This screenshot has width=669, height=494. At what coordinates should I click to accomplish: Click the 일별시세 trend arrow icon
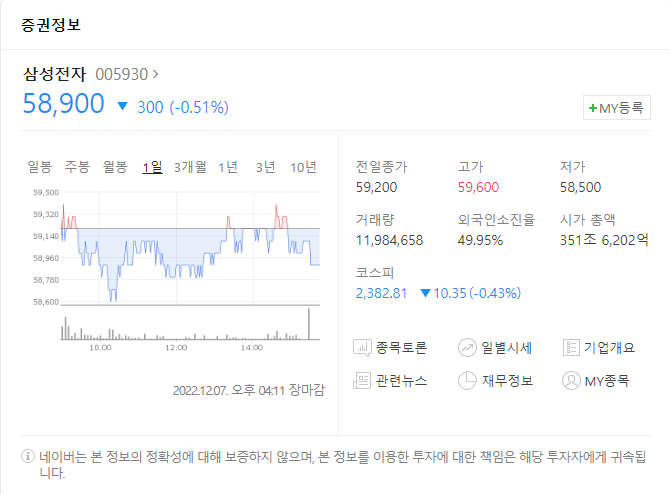coord(467,348)
